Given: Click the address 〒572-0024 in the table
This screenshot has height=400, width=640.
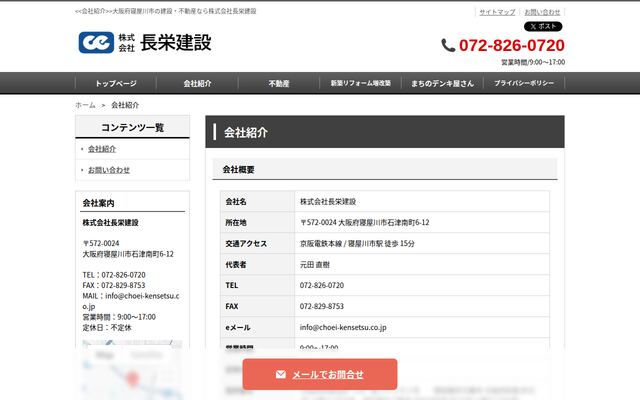Looking at the screenshot, I should 364,222.
